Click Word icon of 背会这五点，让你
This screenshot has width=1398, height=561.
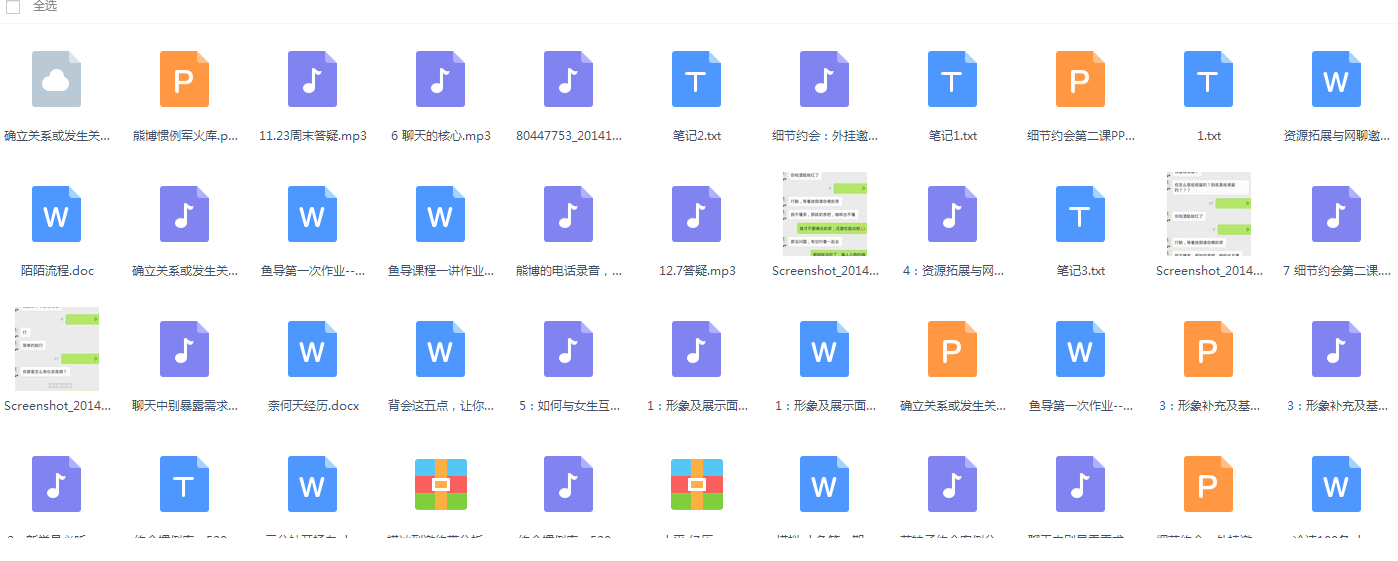point(440,349)
